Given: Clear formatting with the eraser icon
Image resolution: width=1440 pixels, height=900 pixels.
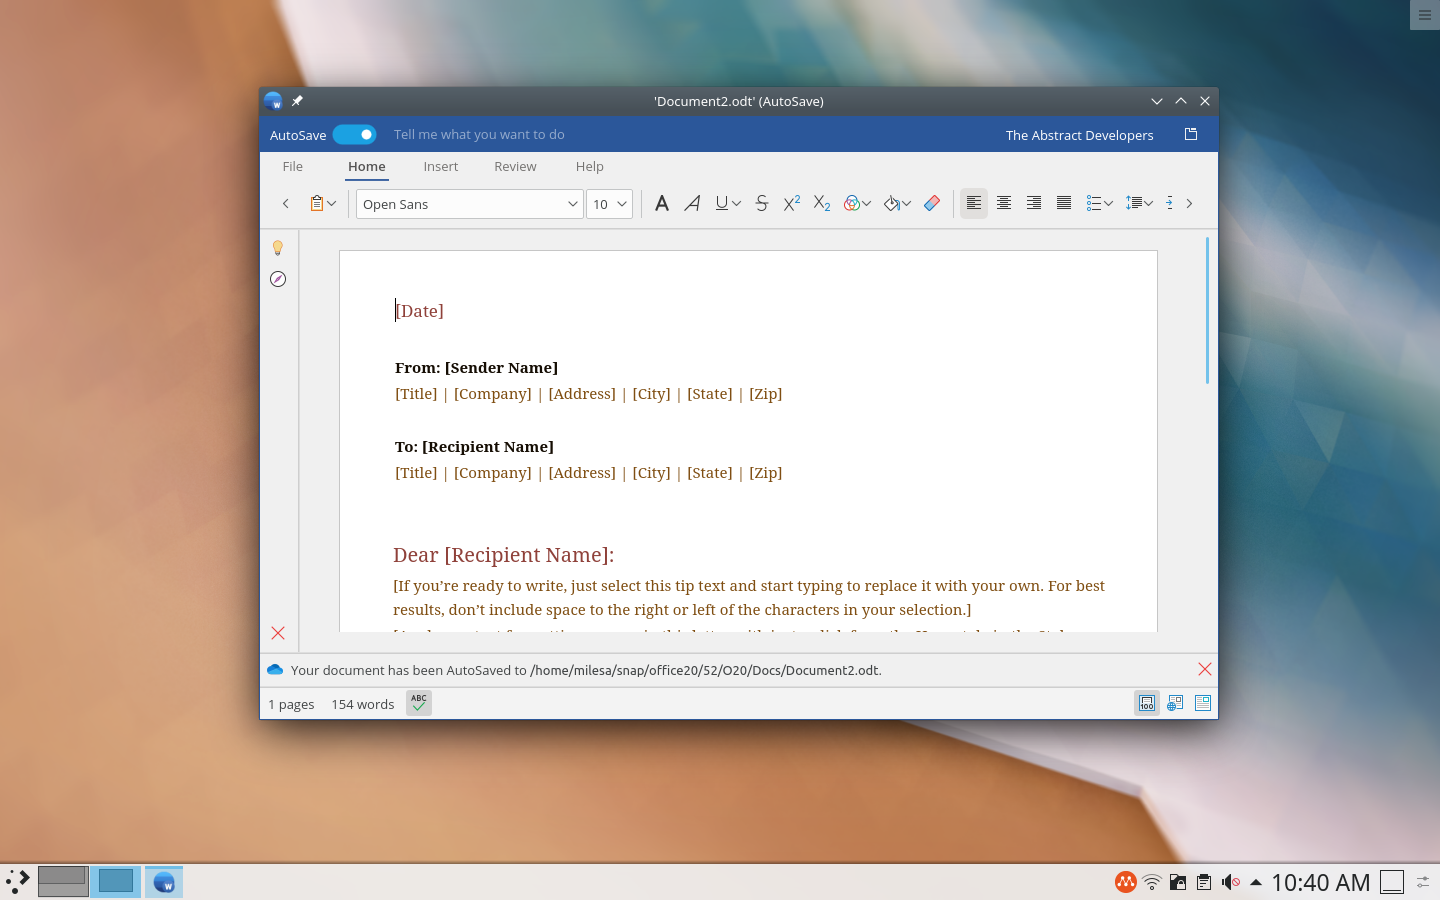Looking at the screenshot, I should [932, 203].
